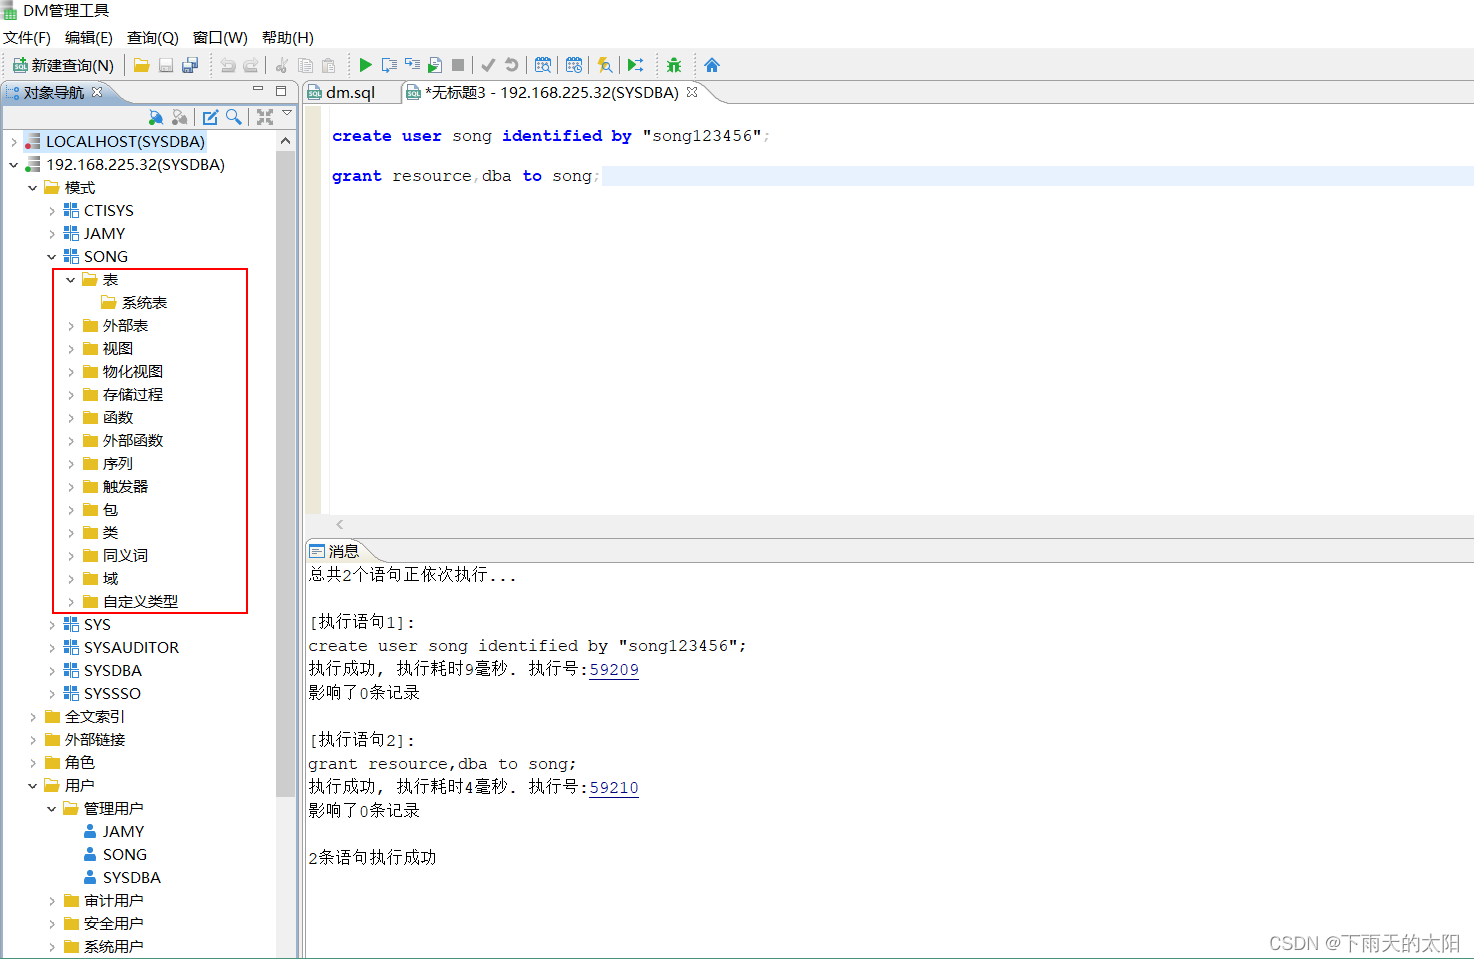Expand the 视图 folder under SONG
The image size is (1474, 962).
coord(70,349)
